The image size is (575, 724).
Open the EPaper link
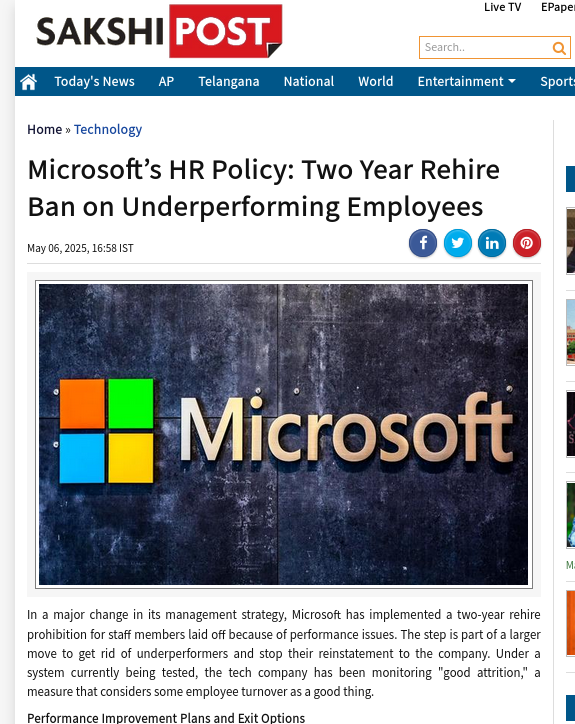point(558,7)
